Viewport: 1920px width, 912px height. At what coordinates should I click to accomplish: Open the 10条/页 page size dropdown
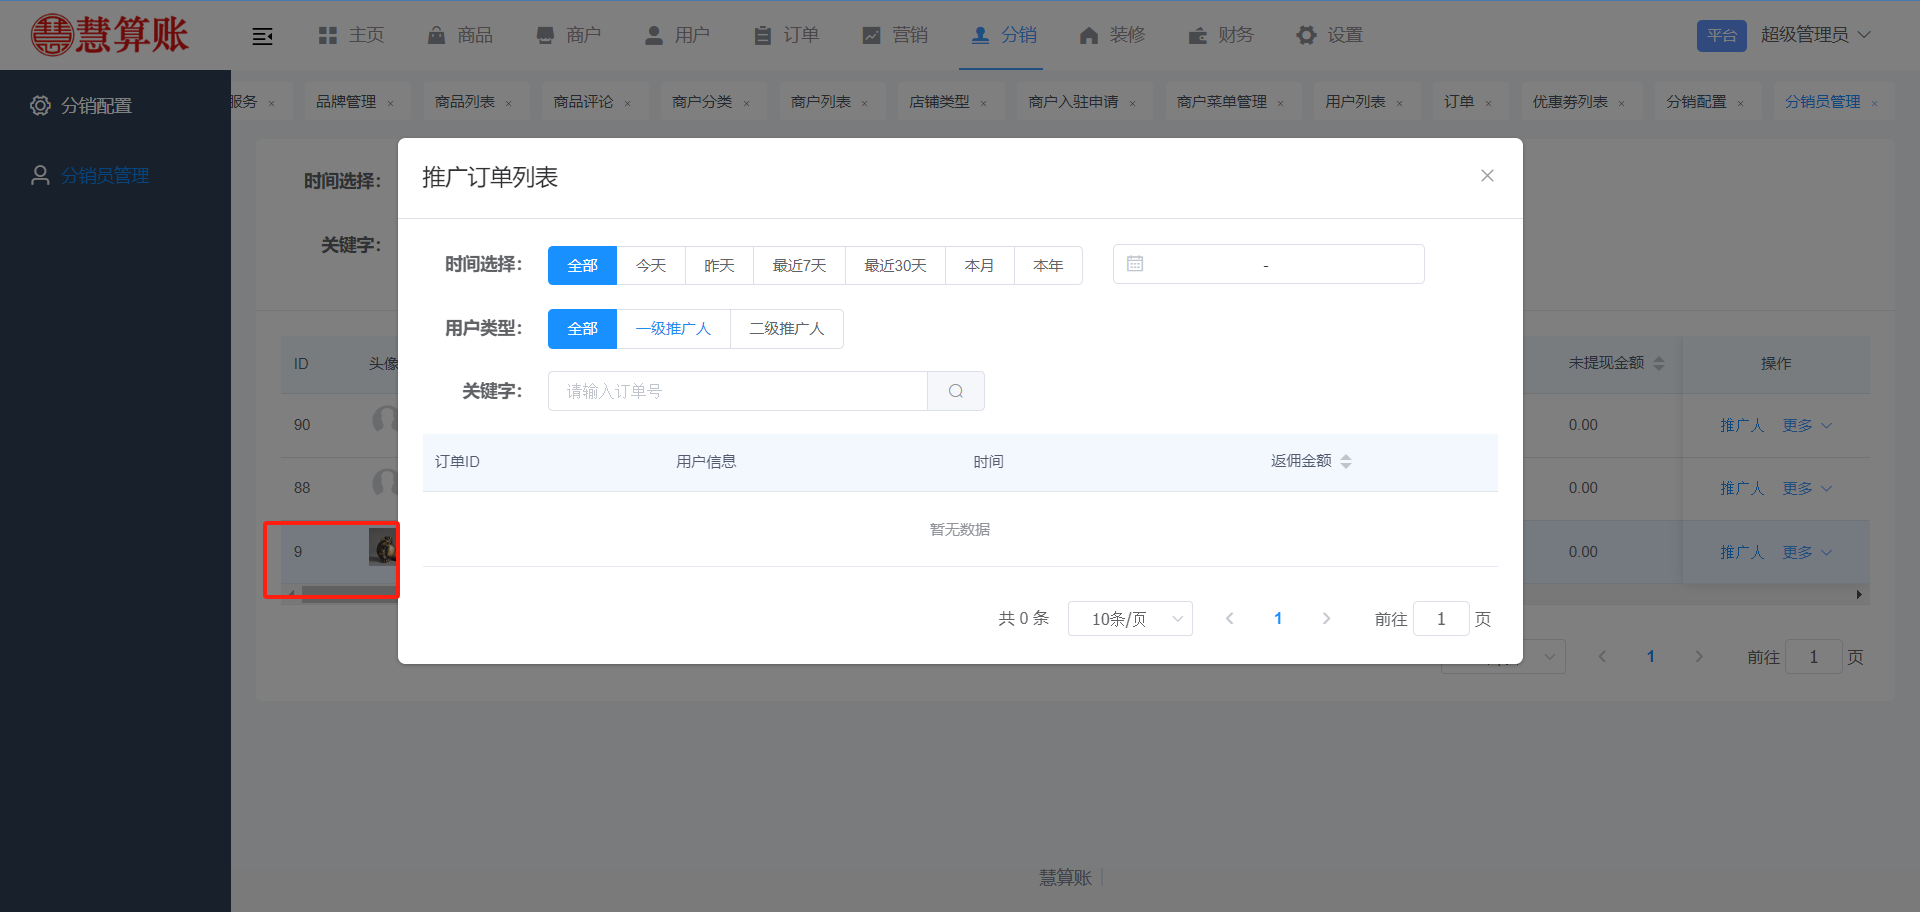point(1130,619)
